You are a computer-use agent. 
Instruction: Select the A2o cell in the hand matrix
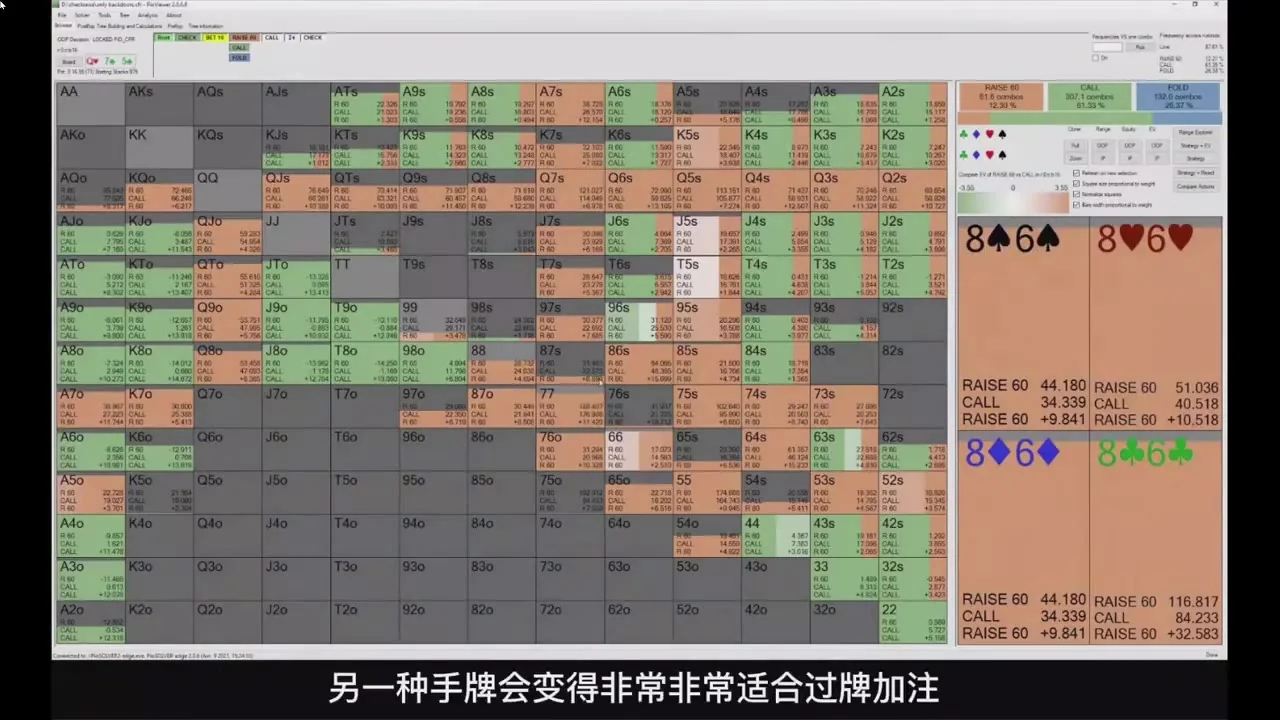pyautogui.click(x=91, y=622)
